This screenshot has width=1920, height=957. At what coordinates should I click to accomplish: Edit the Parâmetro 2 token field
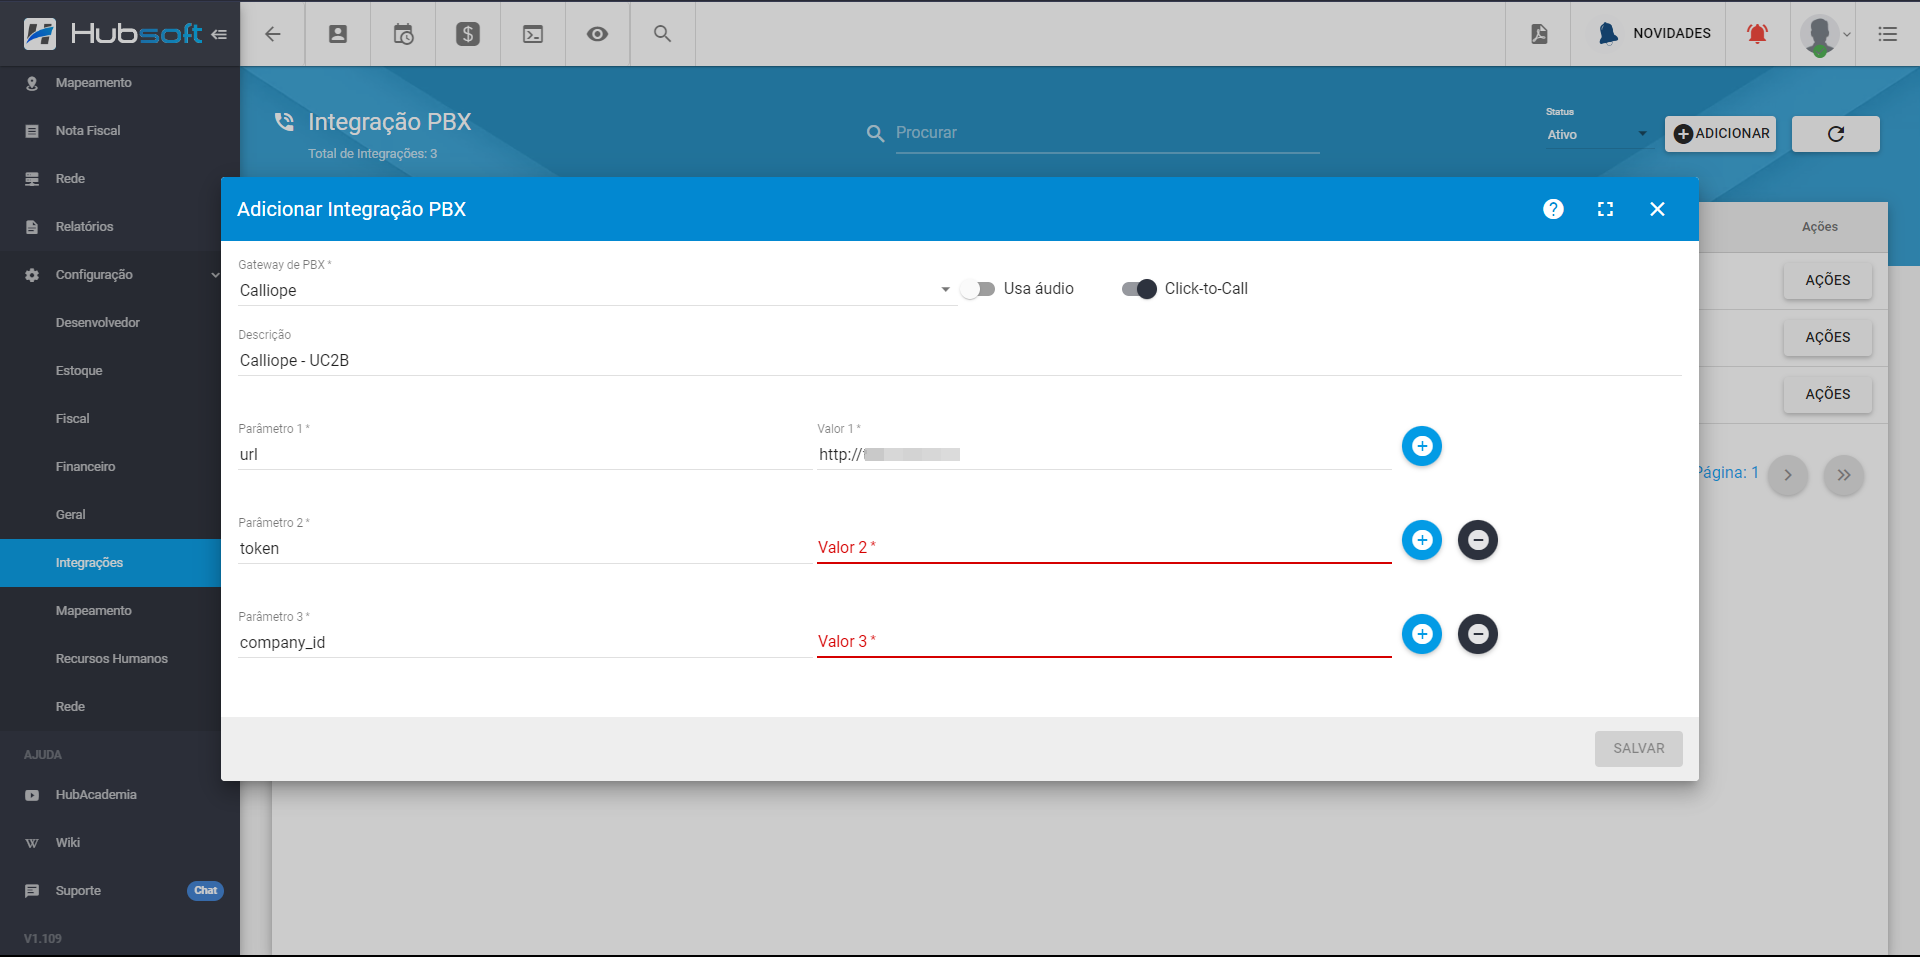click(x=525, y=549)
